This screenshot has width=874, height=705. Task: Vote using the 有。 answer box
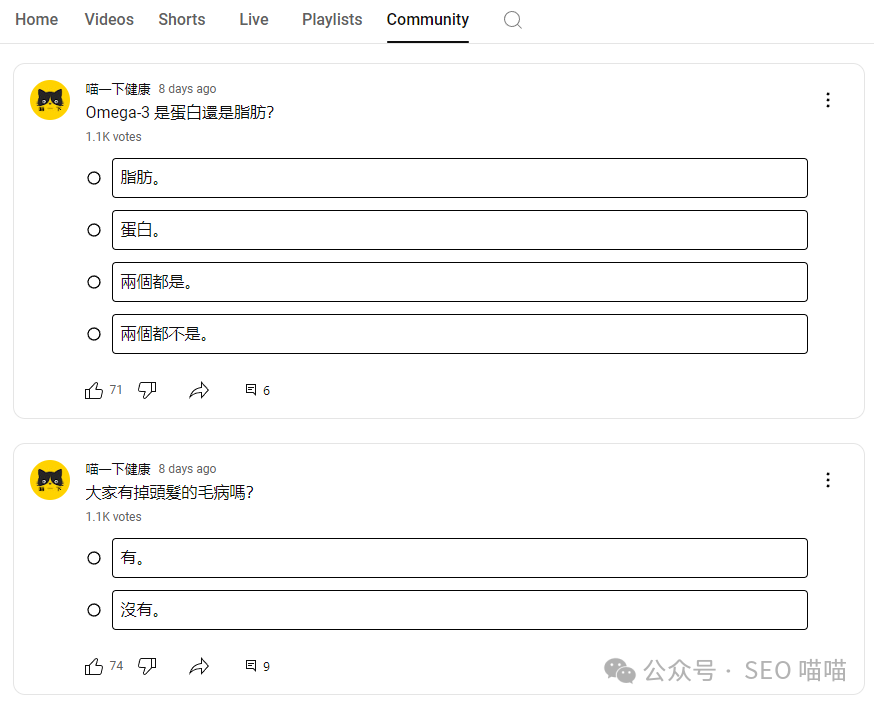pos(460,558)
